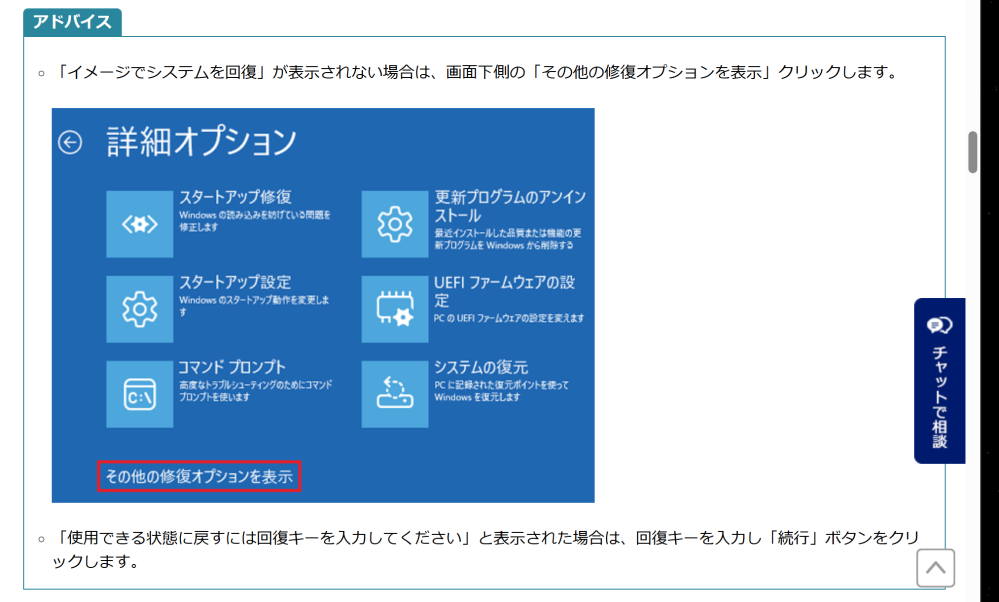Screen dimensions: 999x602
Task: Click the scroll-to-top arrow button
Action: (x=936, y=568)
